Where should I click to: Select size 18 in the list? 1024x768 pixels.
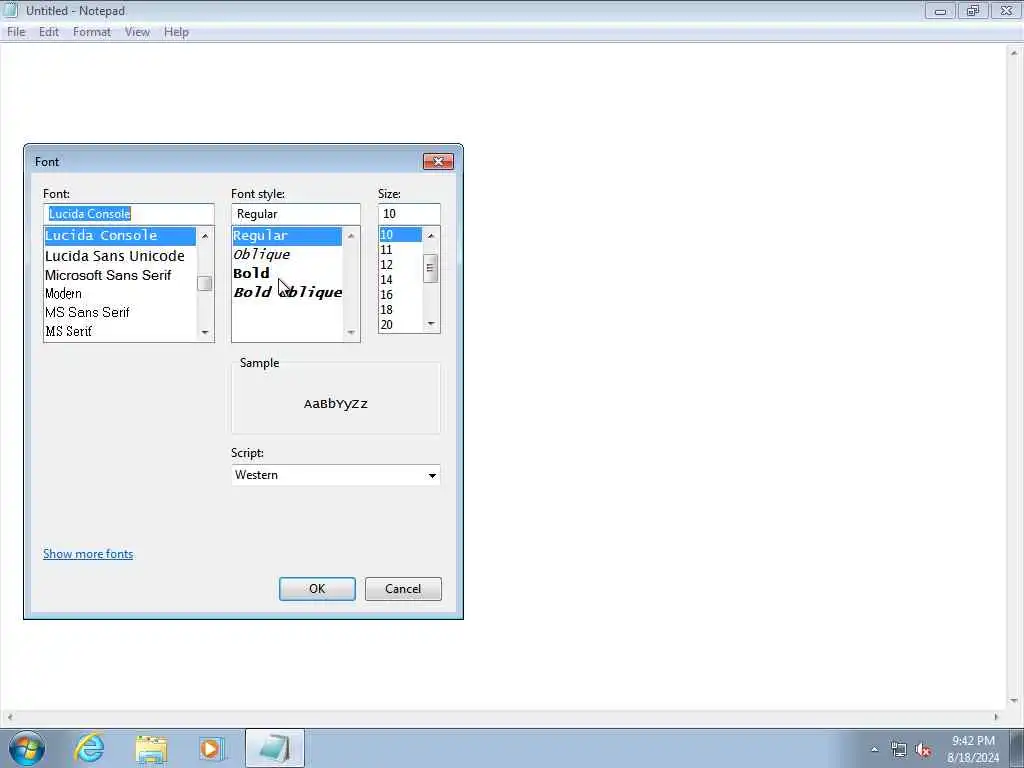(x=401, y=310)
